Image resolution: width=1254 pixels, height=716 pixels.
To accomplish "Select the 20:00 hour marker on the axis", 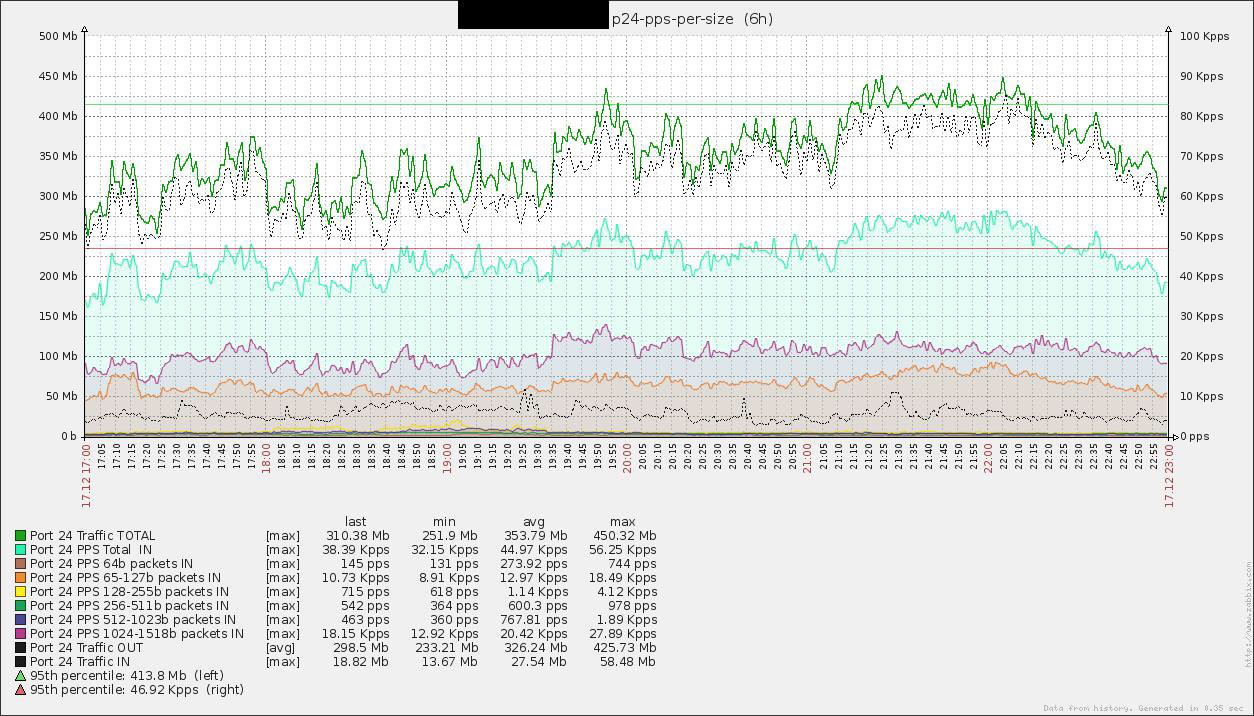I will click(627, 465).
